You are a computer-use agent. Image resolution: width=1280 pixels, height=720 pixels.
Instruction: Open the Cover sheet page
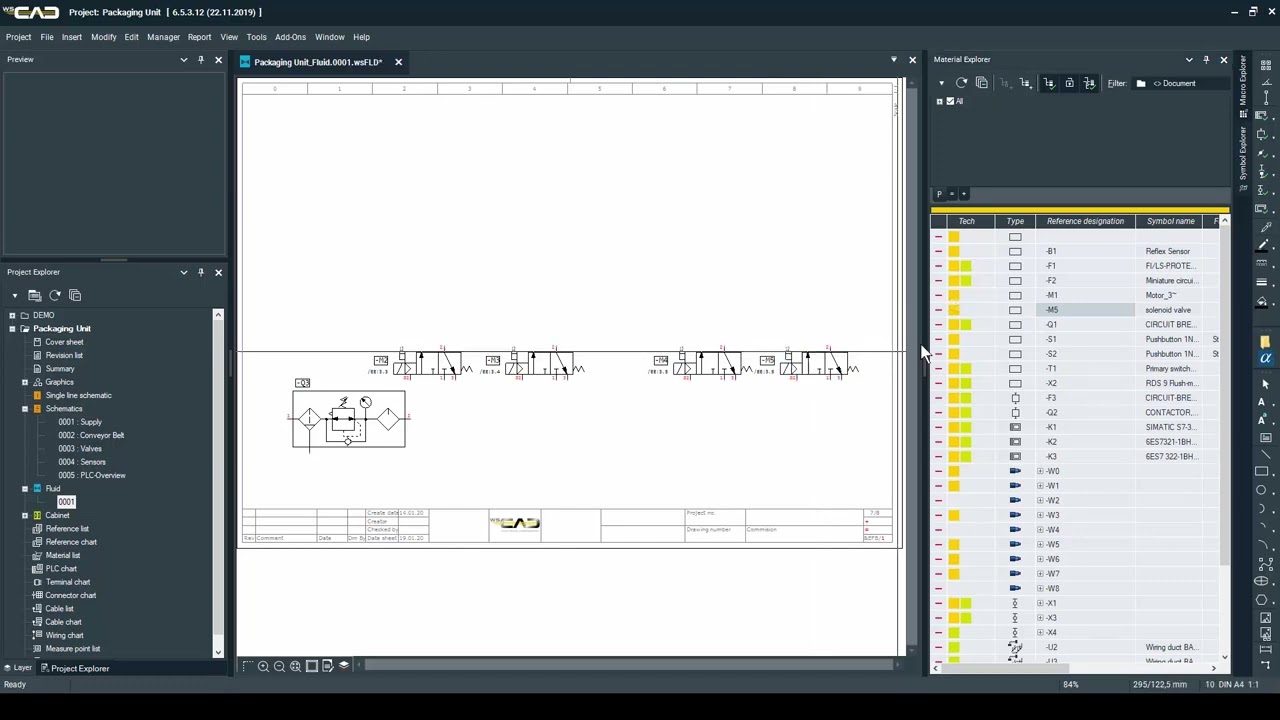(x=64, y=342)
